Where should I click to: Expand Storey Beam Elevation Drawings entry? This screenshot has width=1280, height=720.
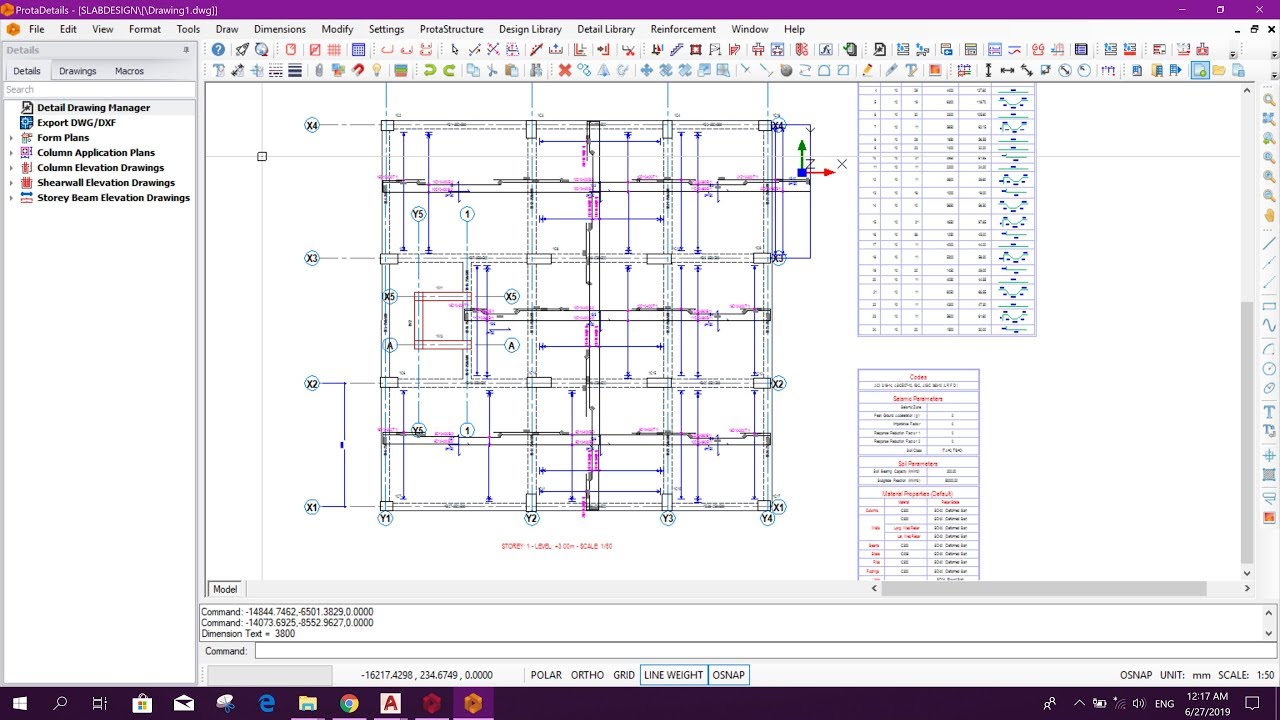(x=10, y=197)
